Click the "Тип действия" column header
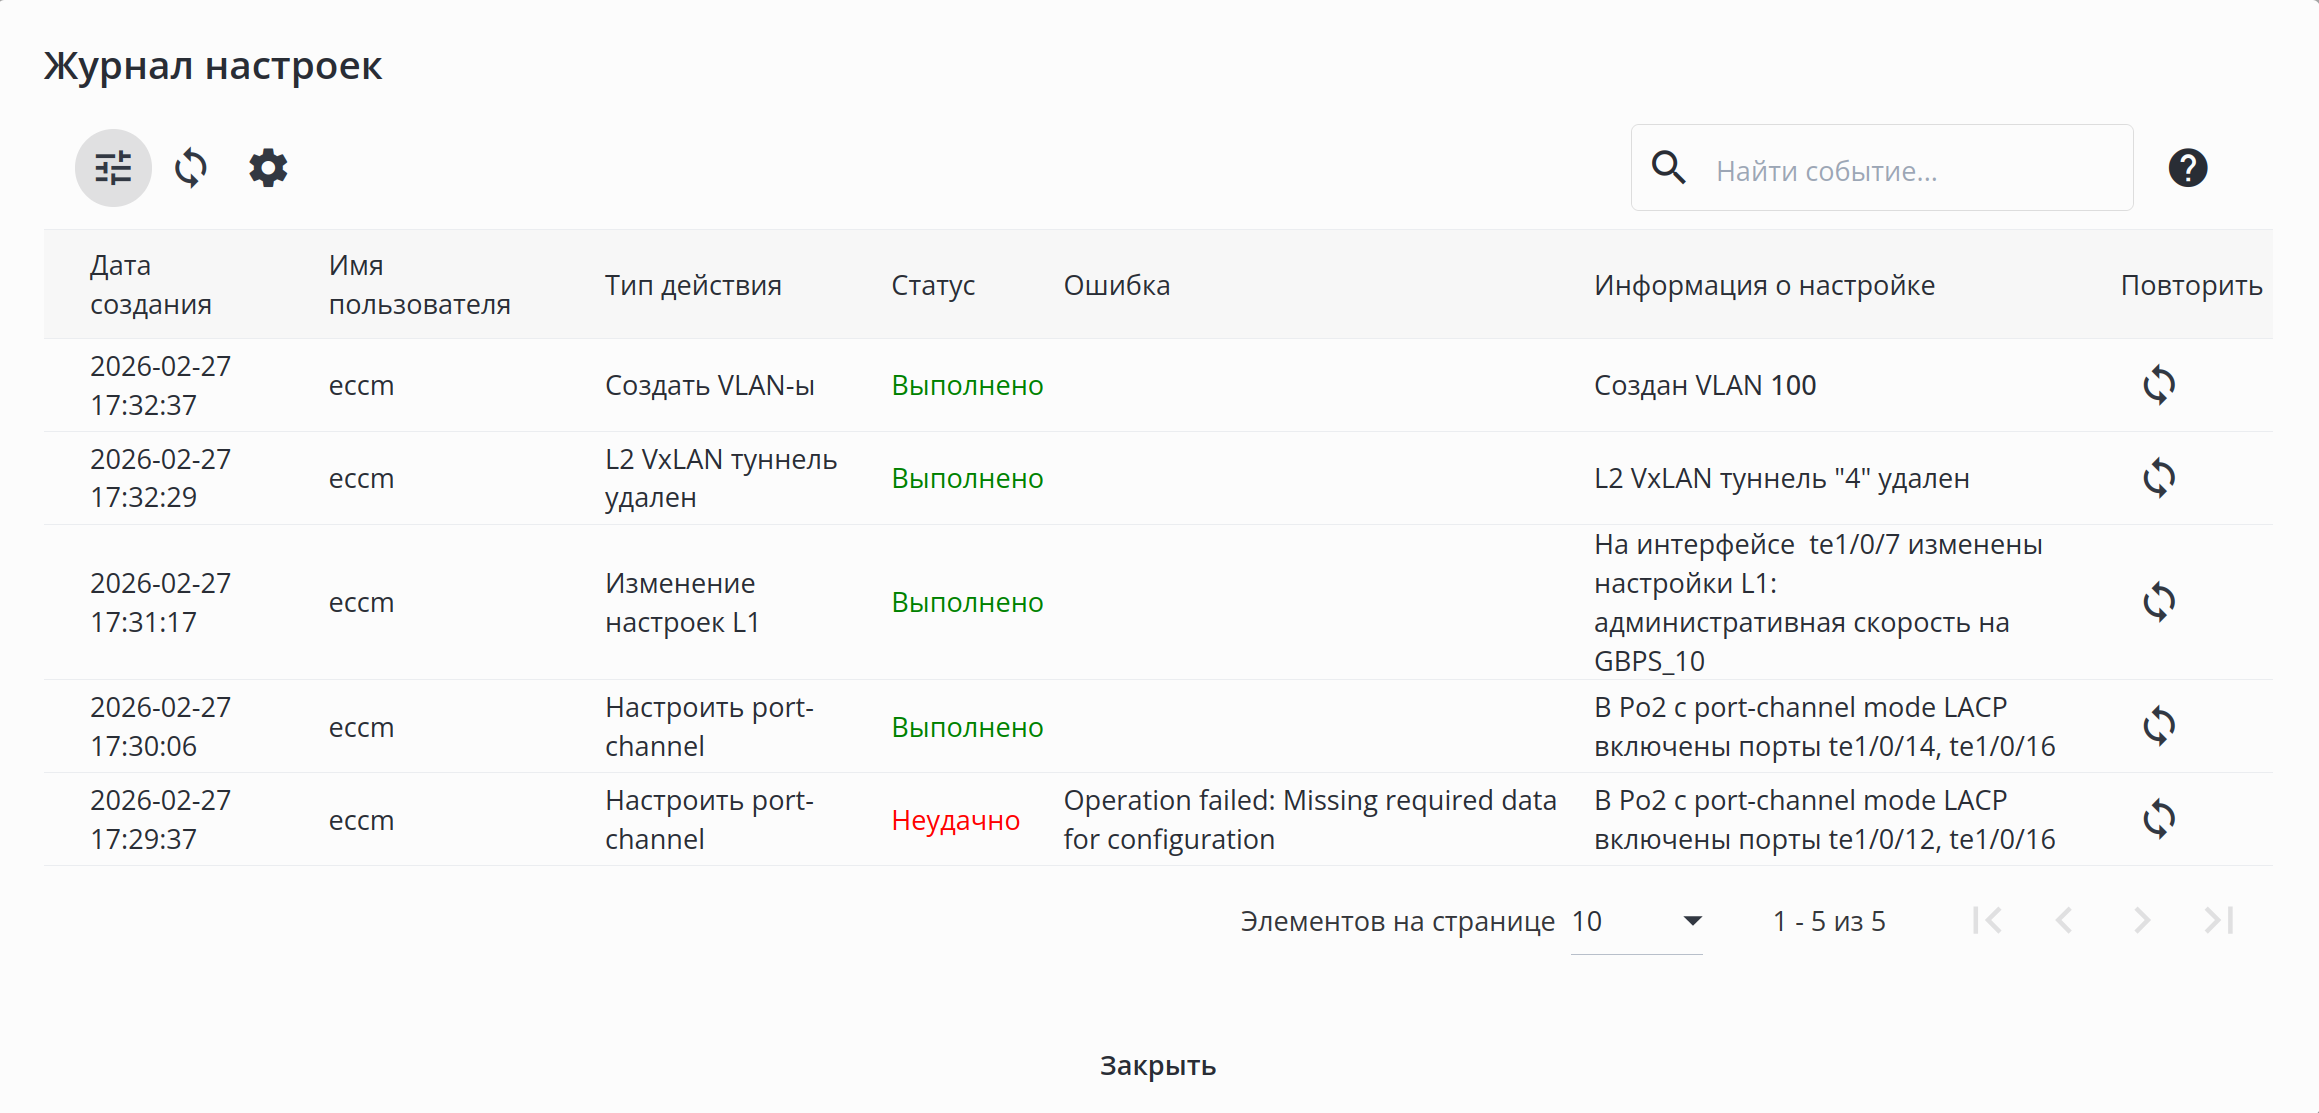The width and height of the screenshot is (2319, 1113). click(x=693, y=285)
